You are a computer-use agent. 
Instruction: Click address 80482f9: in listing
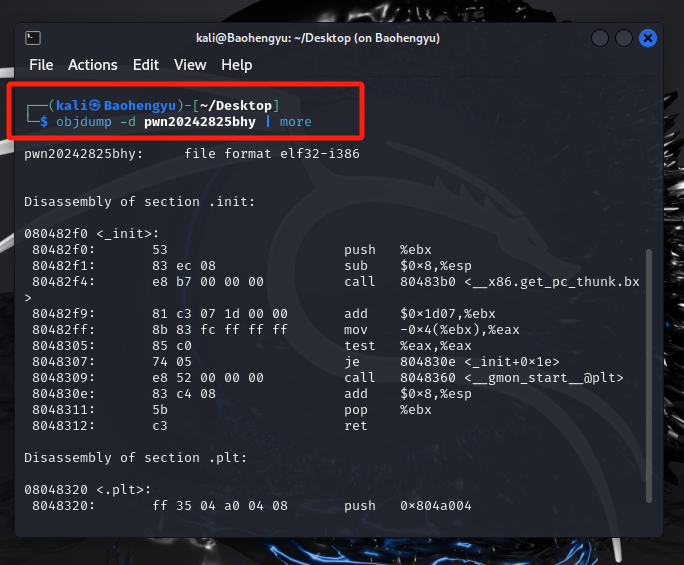point(63,314)
